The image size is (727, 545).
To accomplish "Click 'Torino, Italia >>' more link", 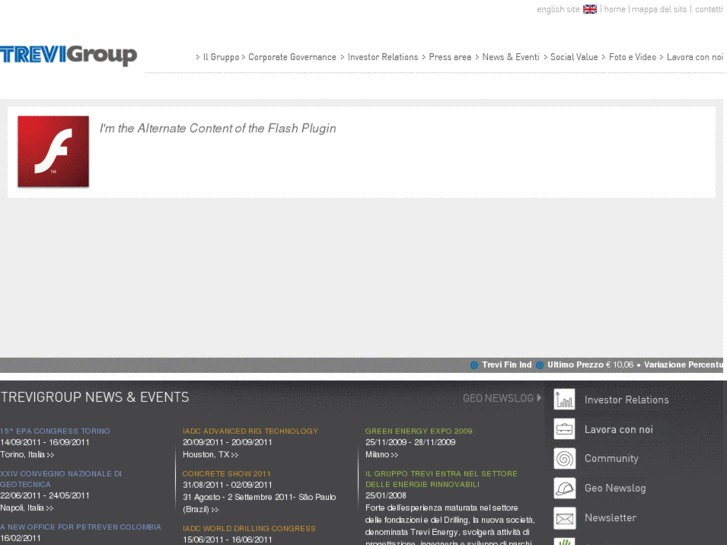I will tap(27, 455).
